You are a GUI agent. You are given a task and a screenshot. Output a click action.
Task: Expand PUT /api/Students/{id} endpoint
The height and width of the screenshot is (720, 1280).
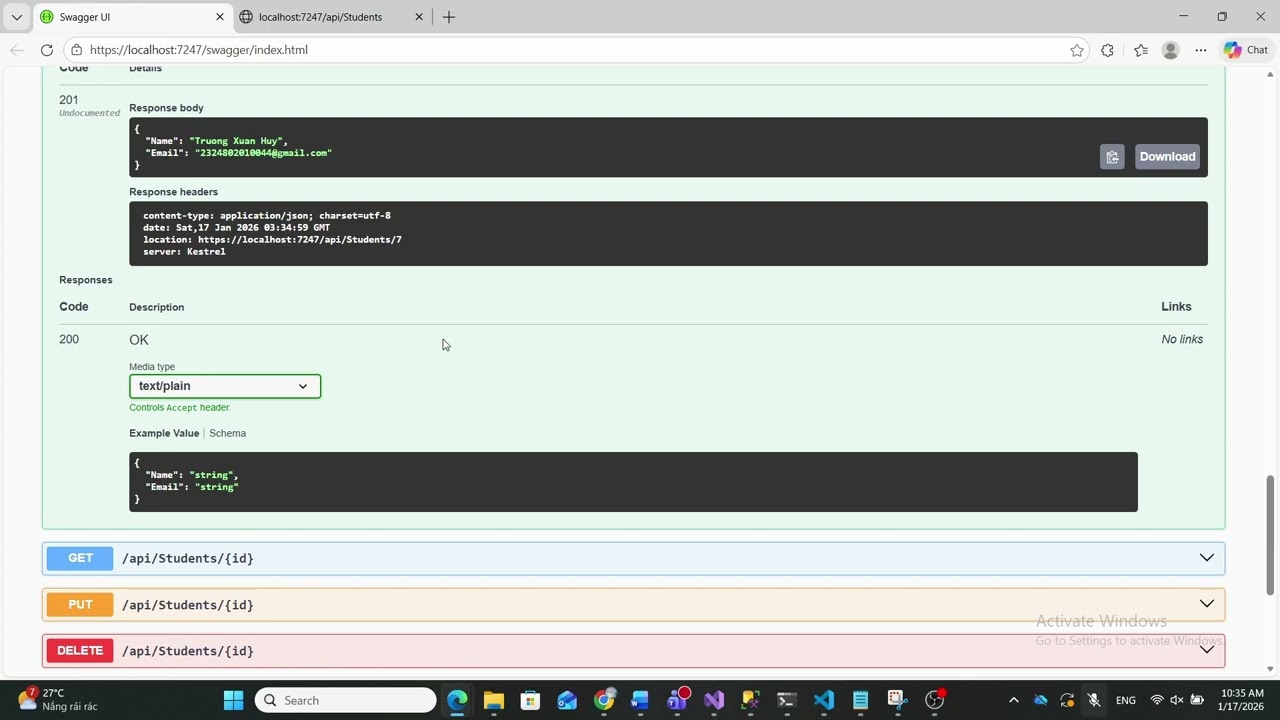point(633,605)
